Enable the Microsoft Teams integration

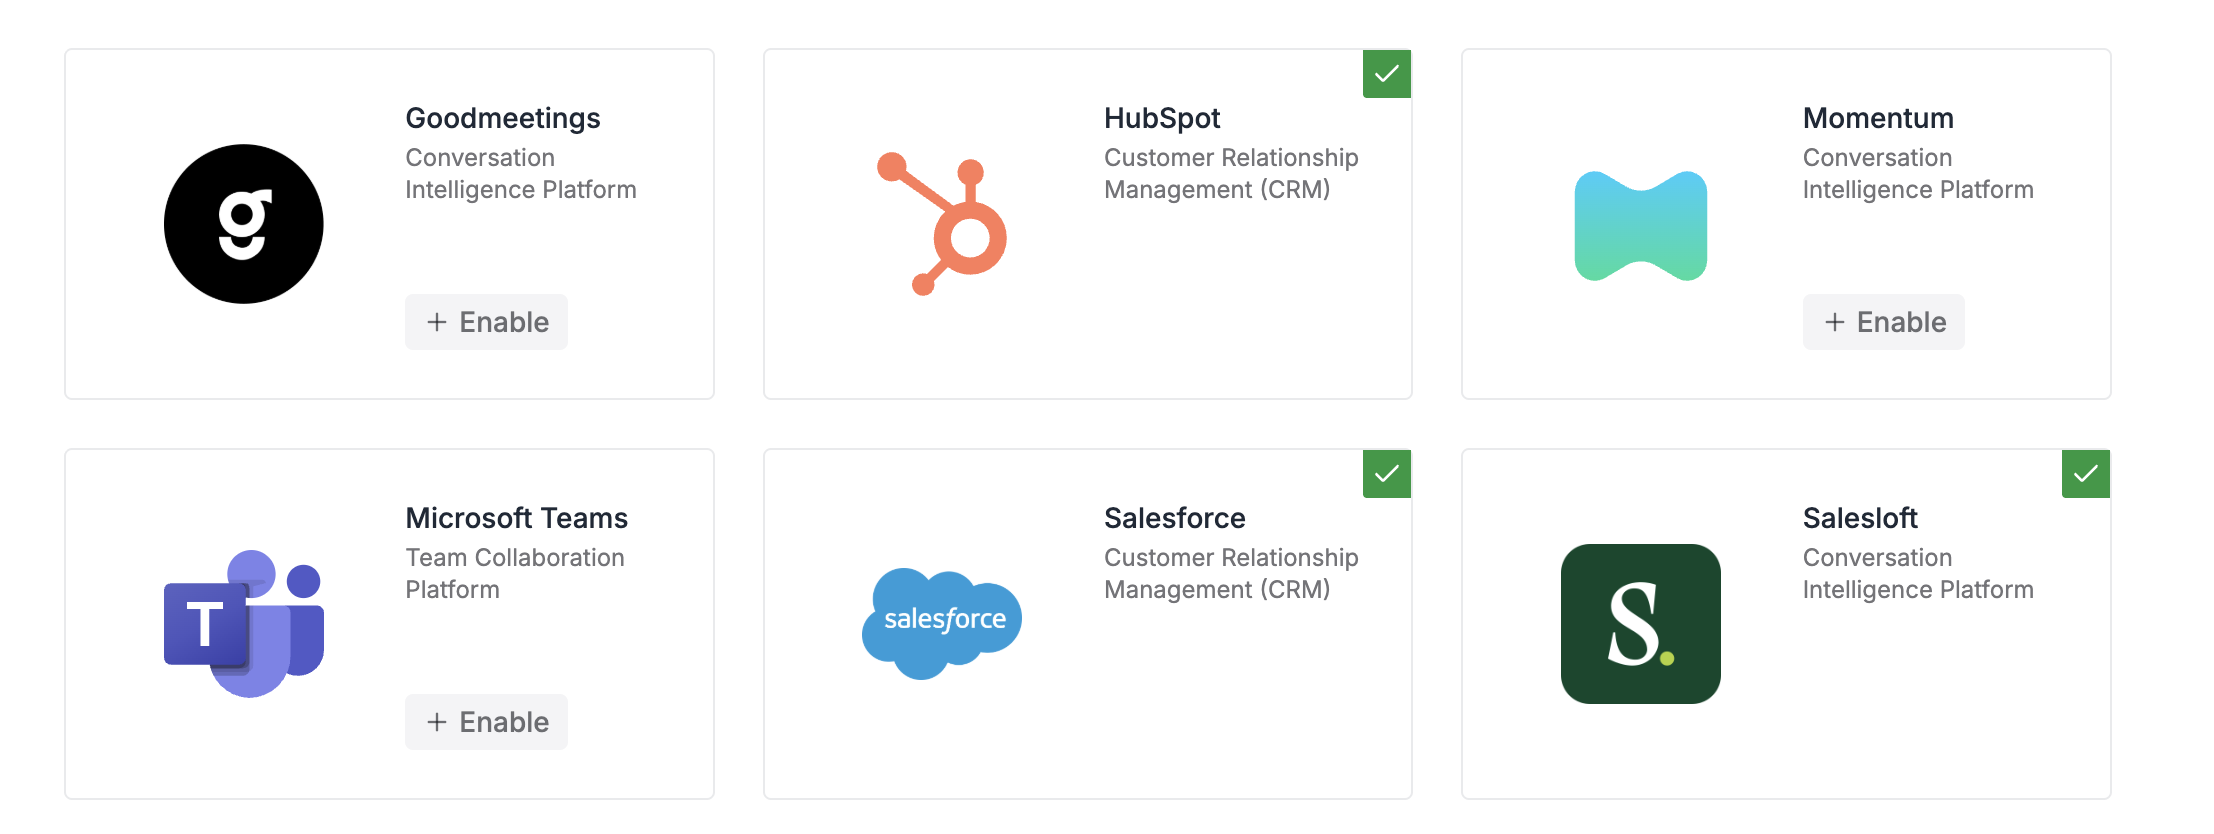click(486, 722)
